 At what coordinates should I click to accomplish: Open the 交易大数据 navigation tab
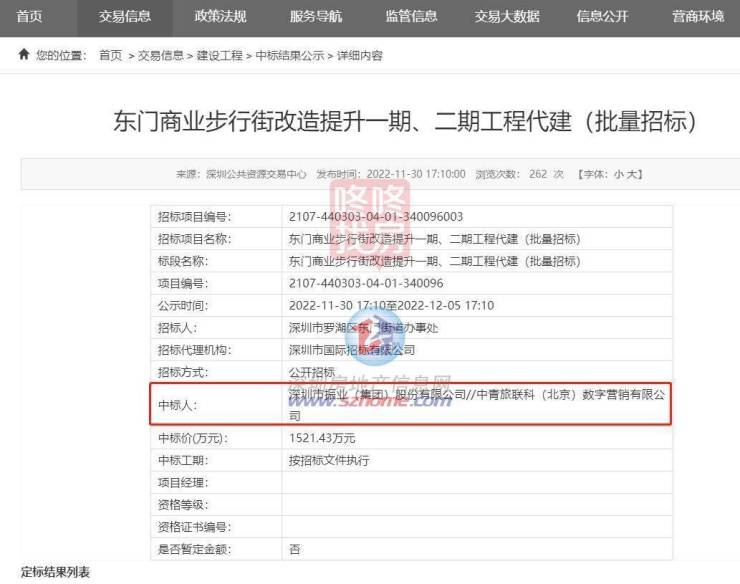[x=507, y=17]
